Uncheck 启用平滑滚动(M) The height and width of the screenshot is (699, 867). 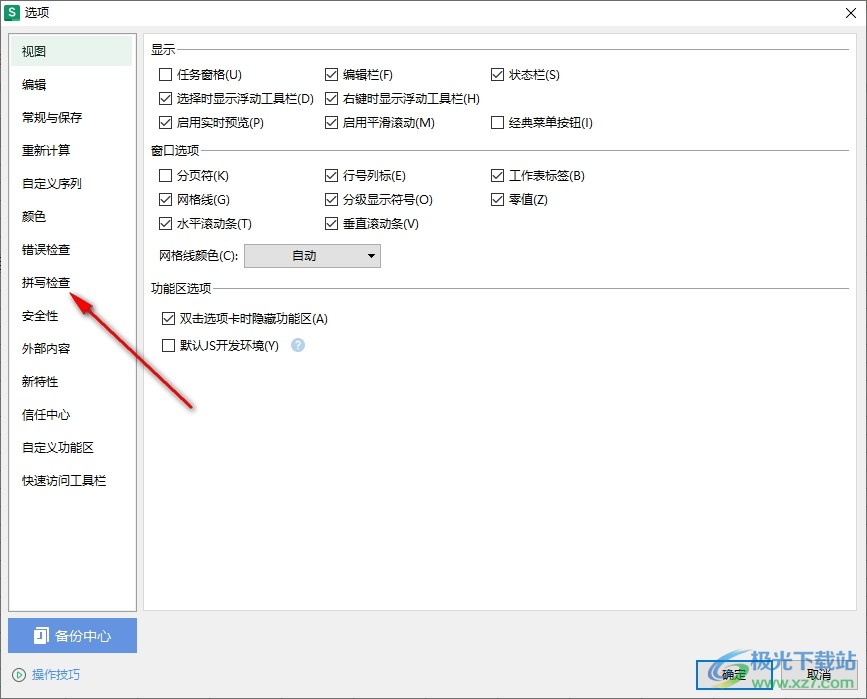[331, 123]
